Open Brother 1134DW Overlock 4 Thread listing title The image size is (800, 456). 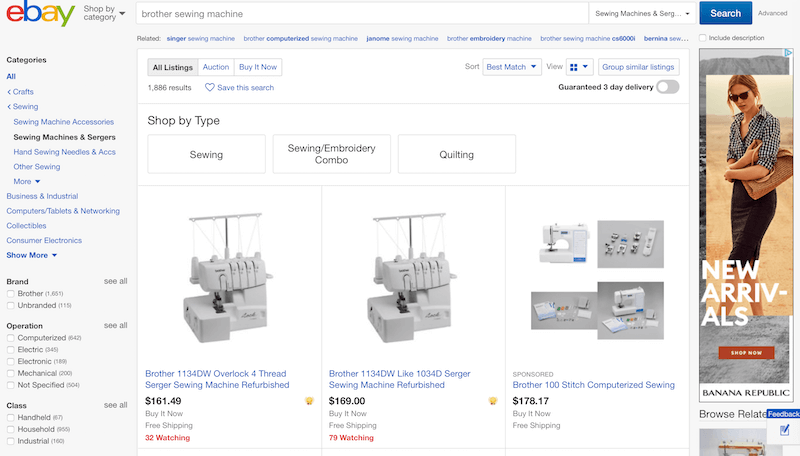coord(217,379)
